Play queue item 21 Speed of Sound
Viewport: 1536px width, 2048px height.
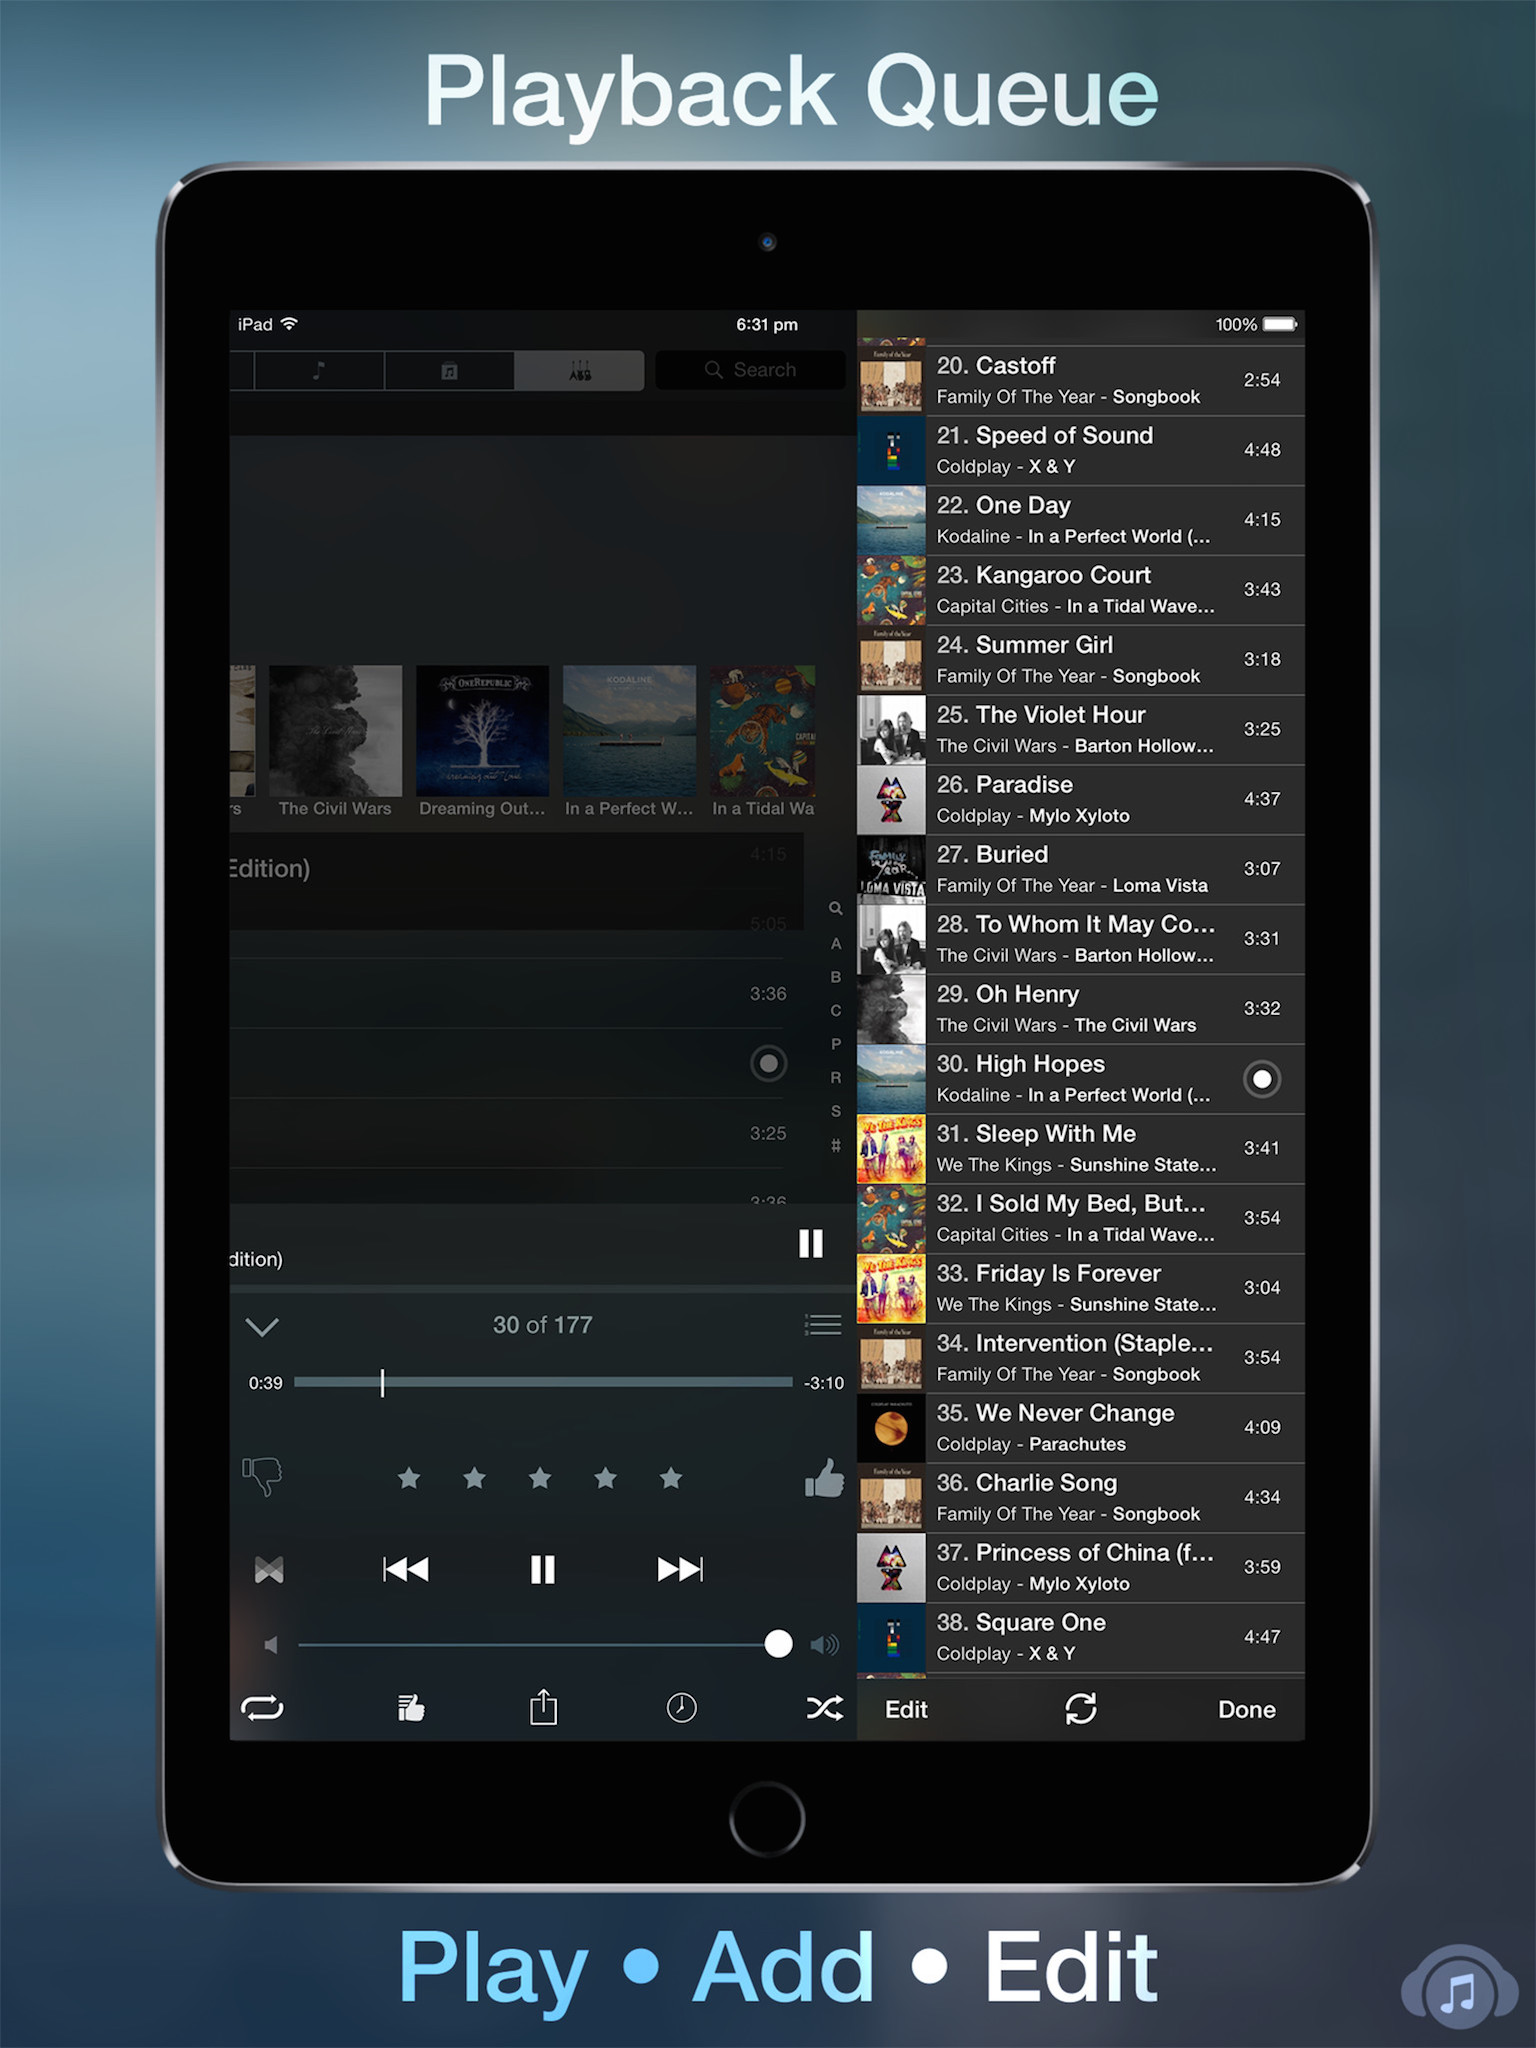tap(1081, 451)
